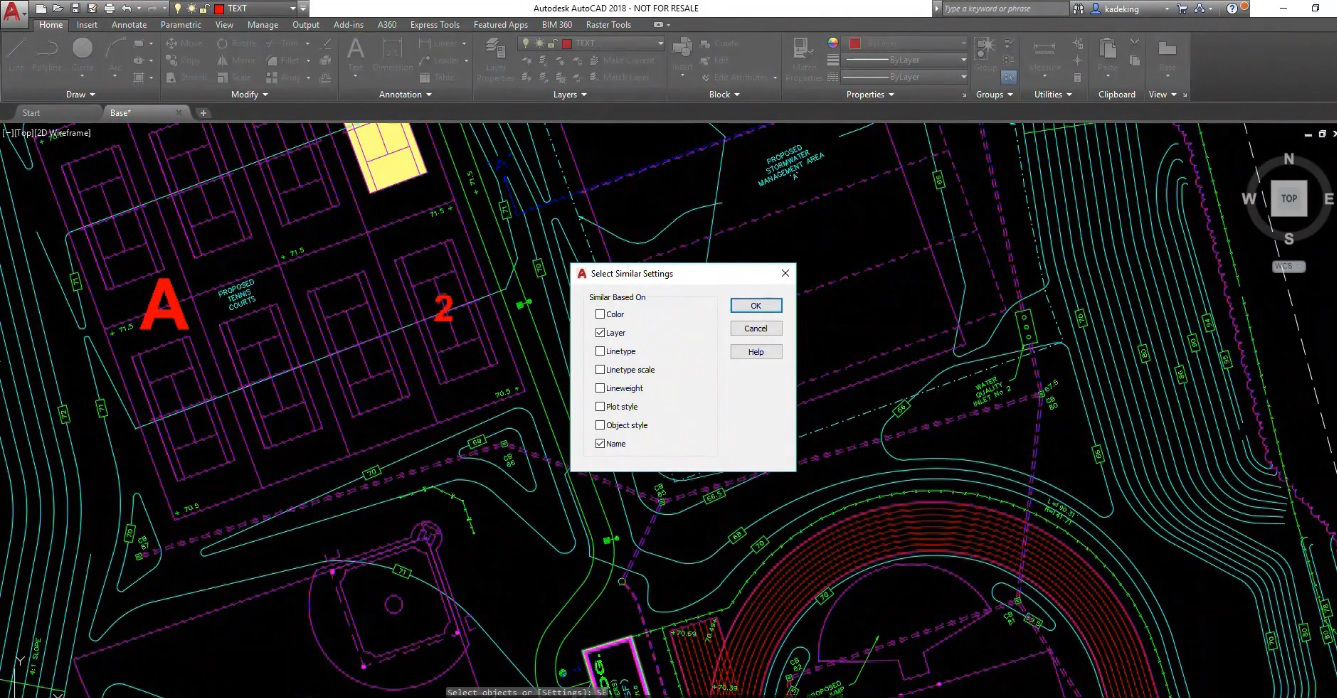Uncheck the Layer checkbox
The image size is (1337, 698).
pyautogui.click(x=600, y=333)
